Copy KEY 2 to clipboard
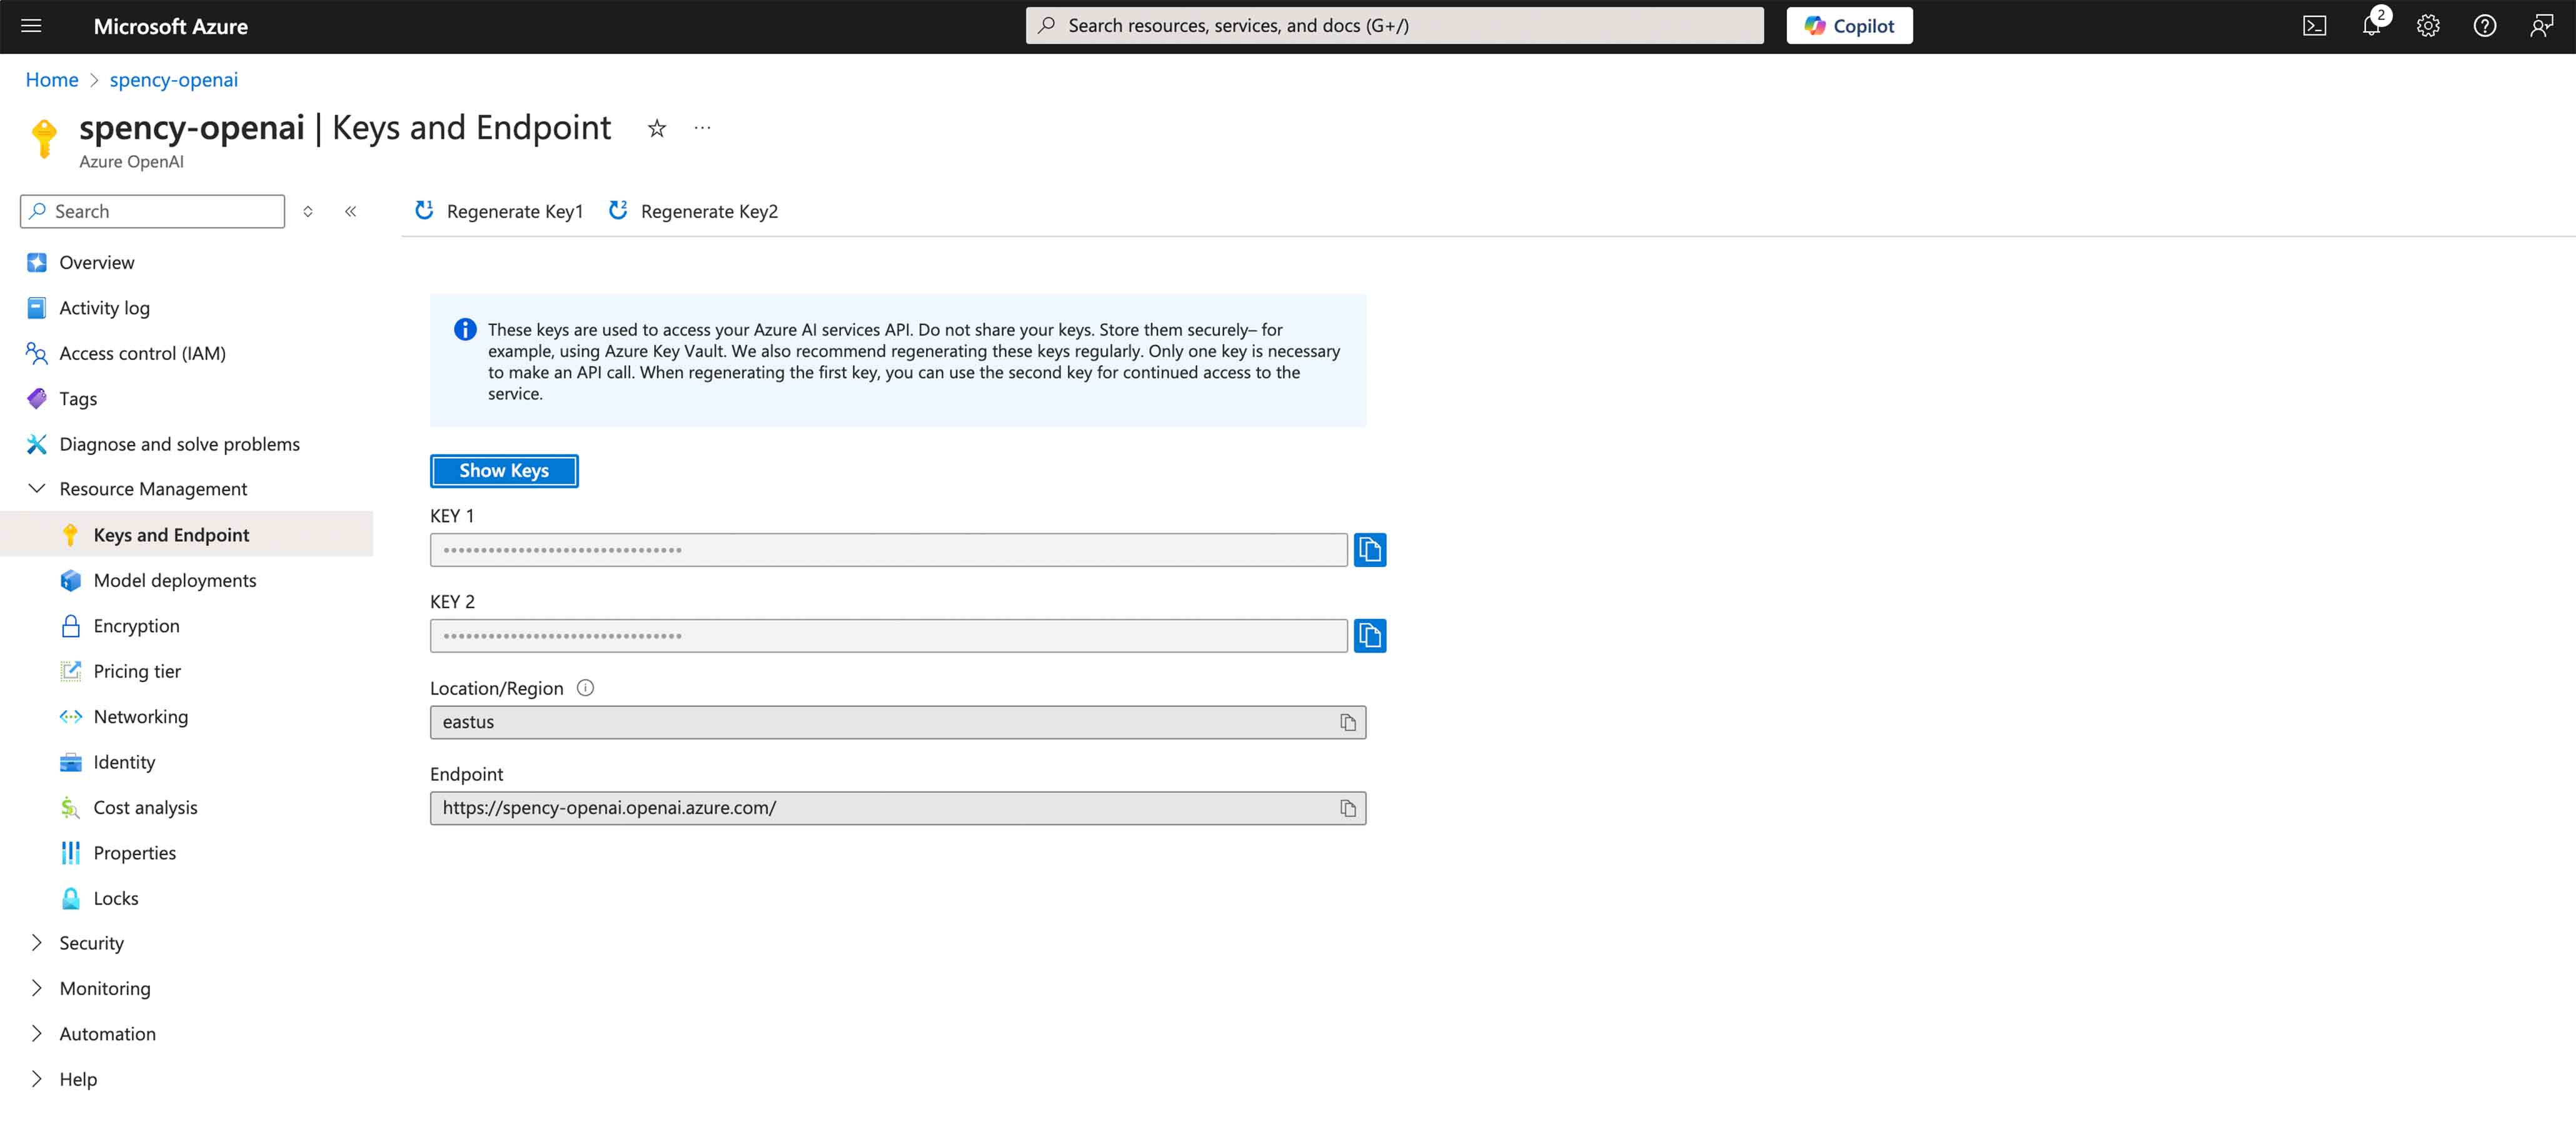Viewport: 2576px width, 1144px height. coord(1369,636)
